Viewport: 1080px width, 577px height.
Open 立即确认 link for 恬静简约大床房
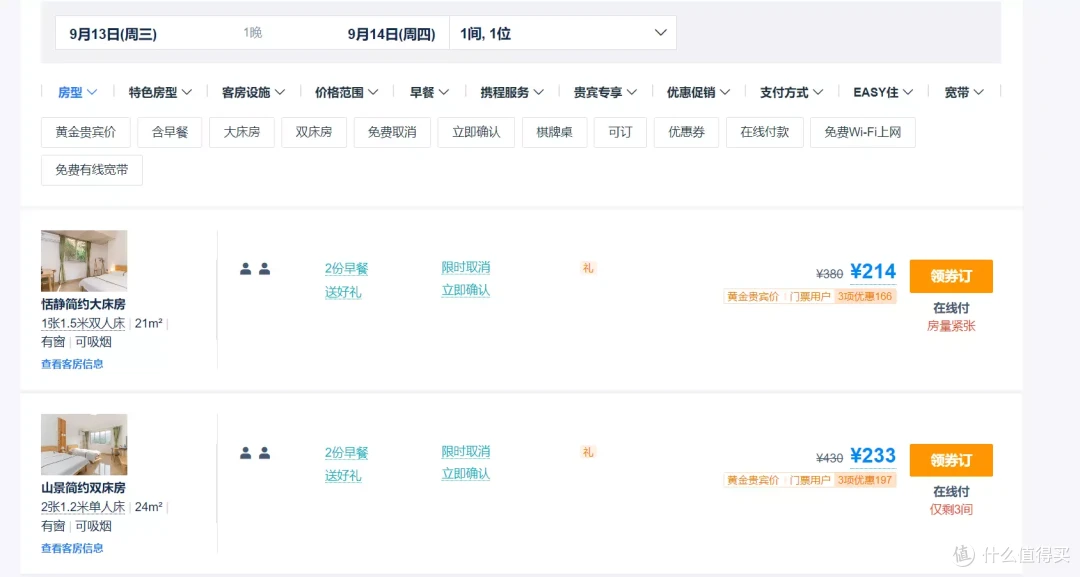click(466, 290)
